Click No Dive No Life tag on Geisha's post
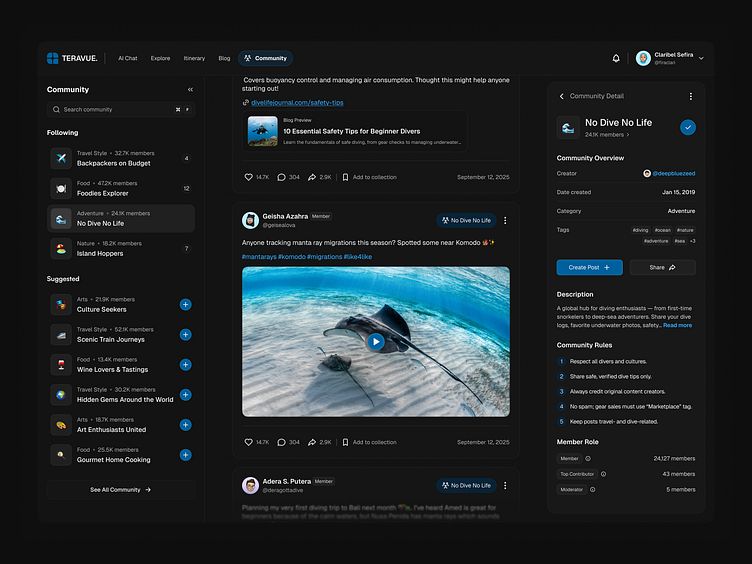 coord(467,220)
